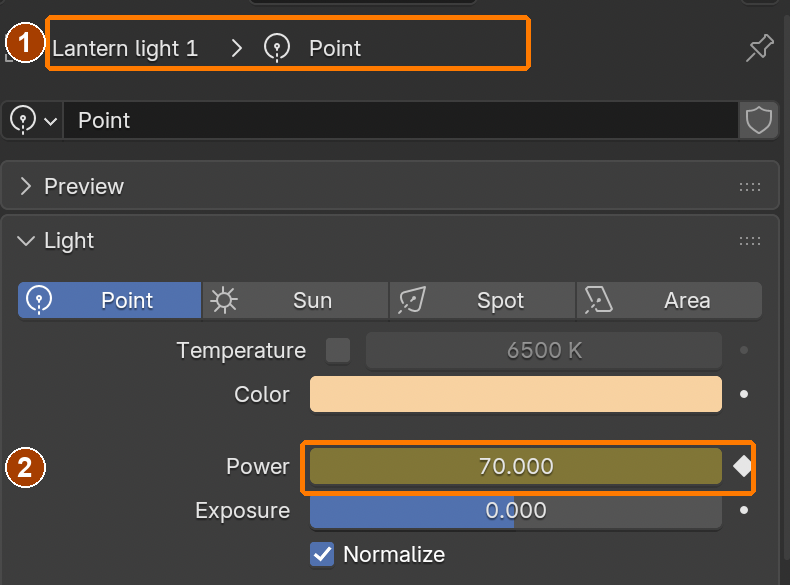Click the Exposure slider 0.000

516,510
